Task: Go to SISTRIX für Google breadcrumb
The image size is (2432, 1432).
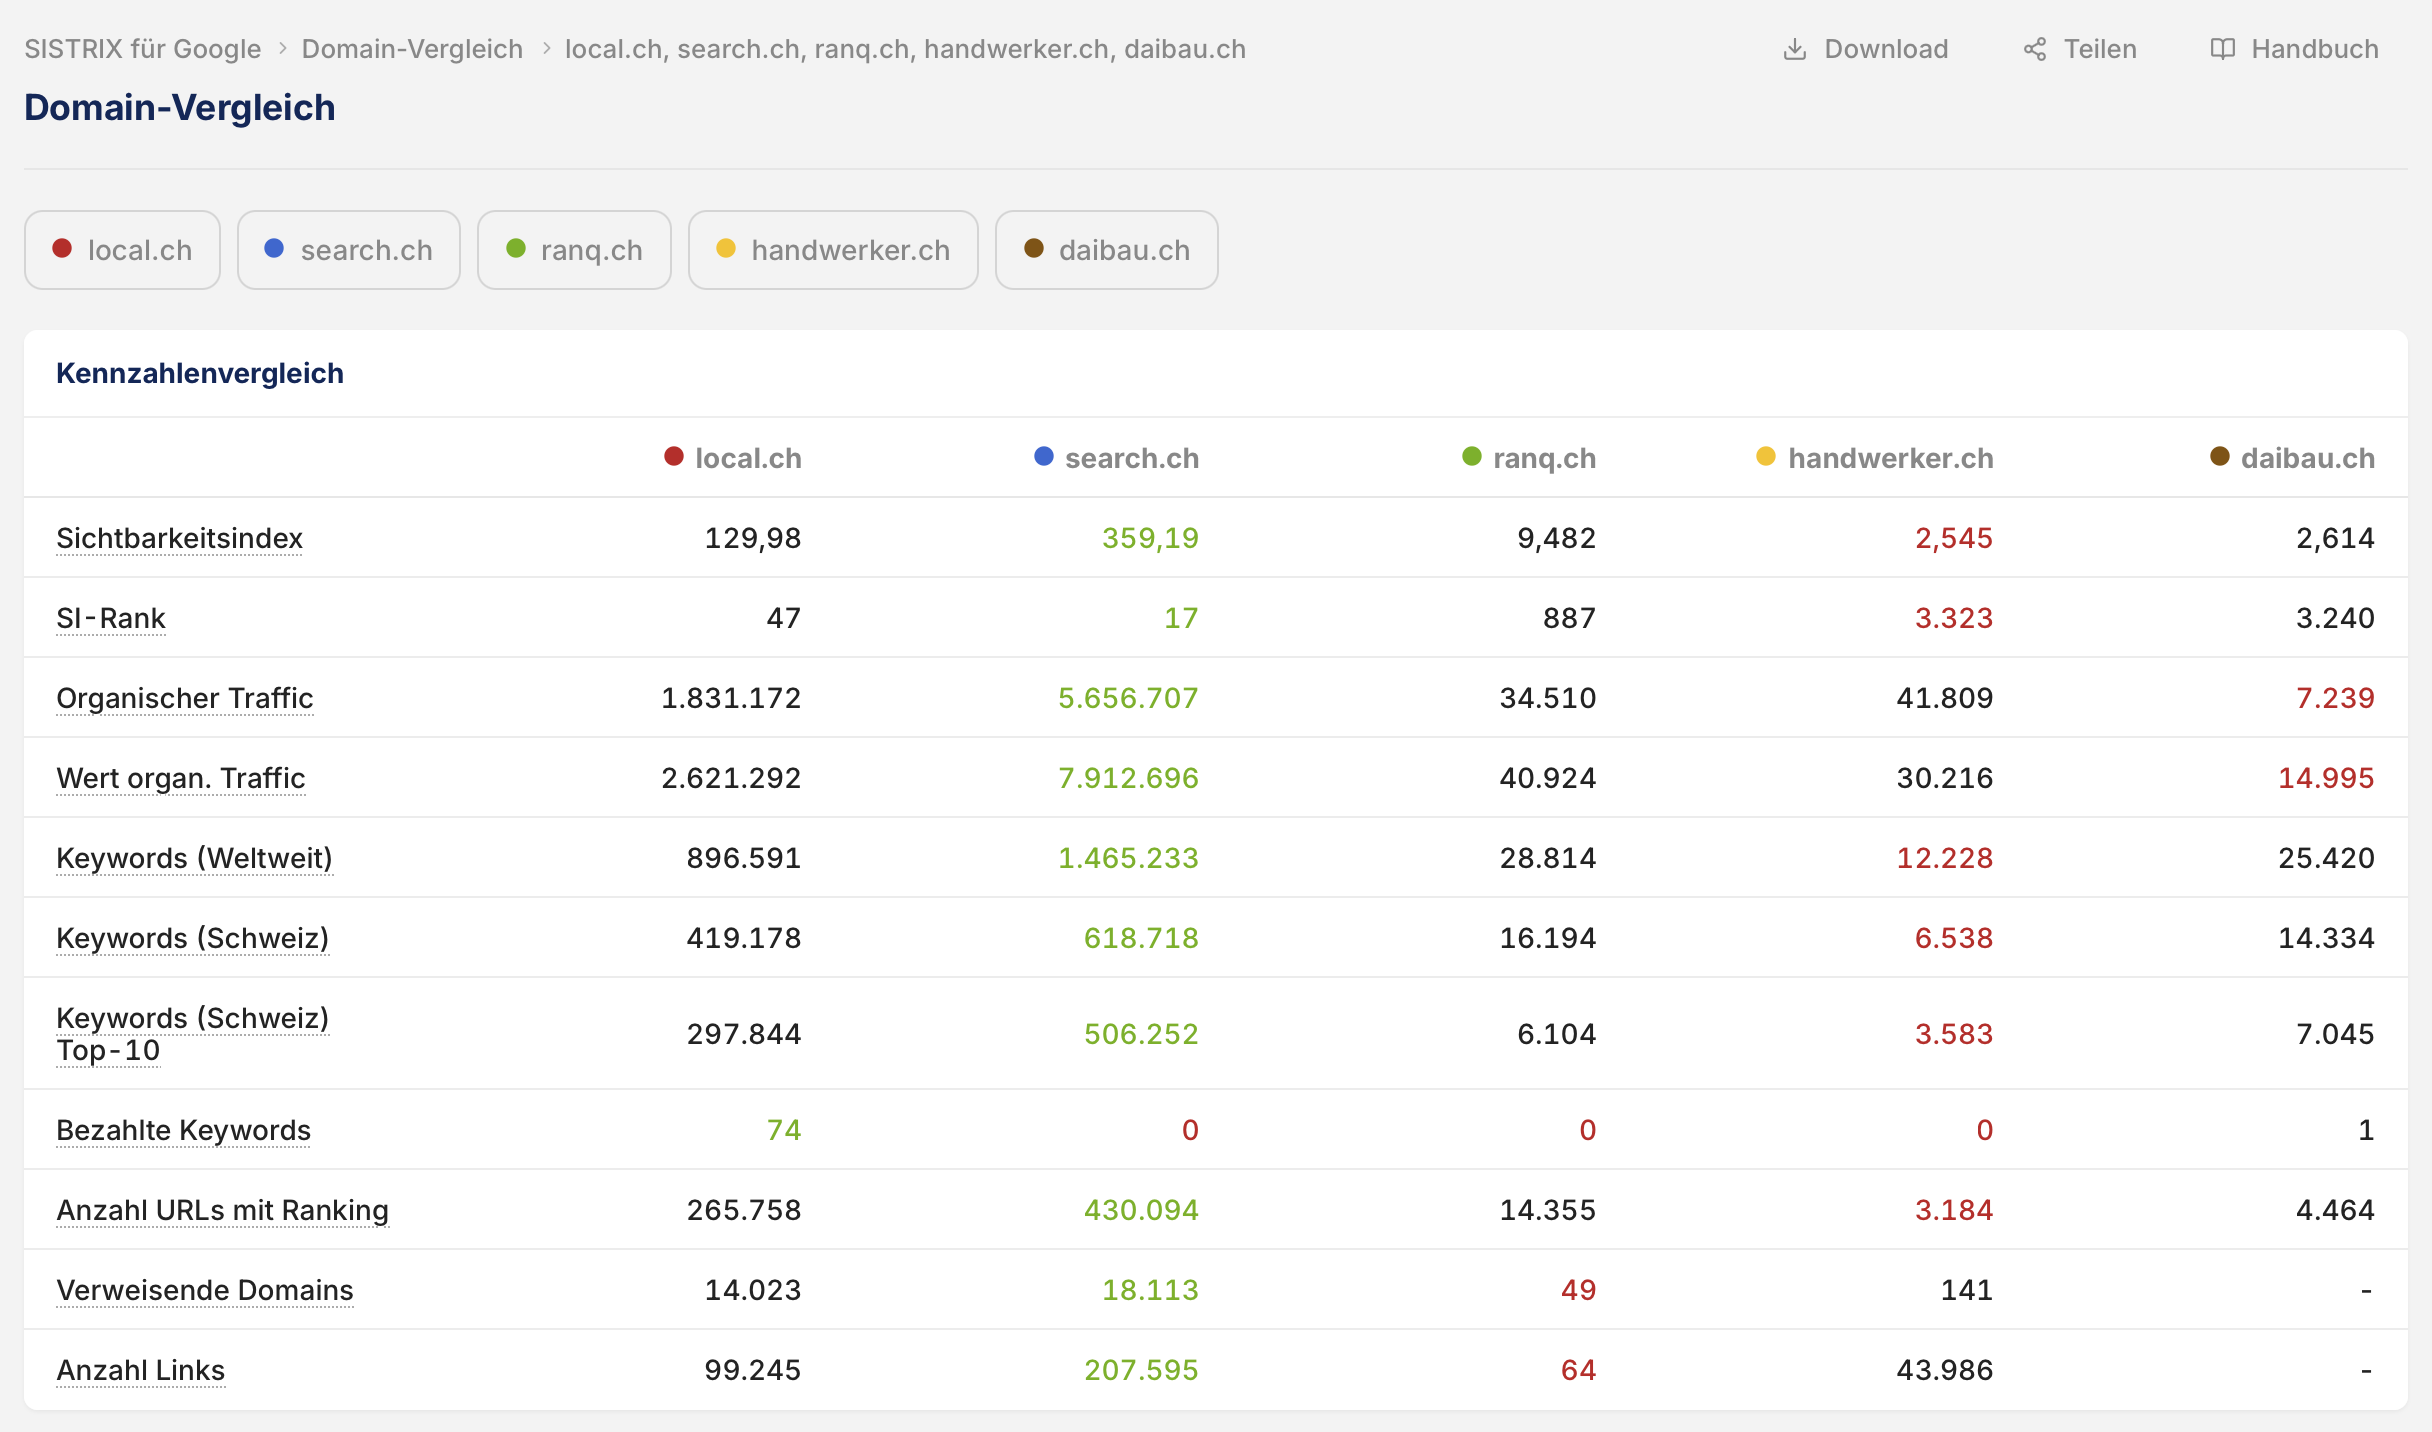Action: pyautogui.click(x=142, y=49)
